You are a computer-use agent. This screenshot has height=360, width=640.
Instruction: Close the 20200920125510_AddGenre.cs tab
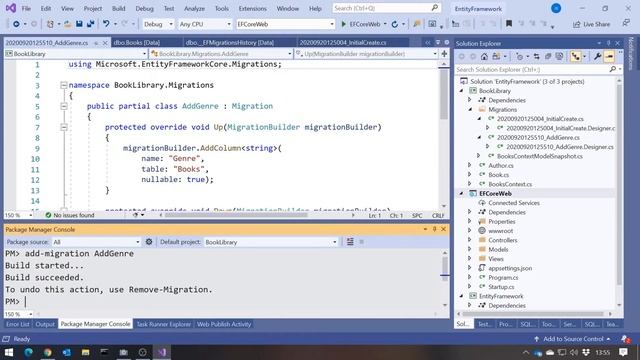[x=105, y=42]
